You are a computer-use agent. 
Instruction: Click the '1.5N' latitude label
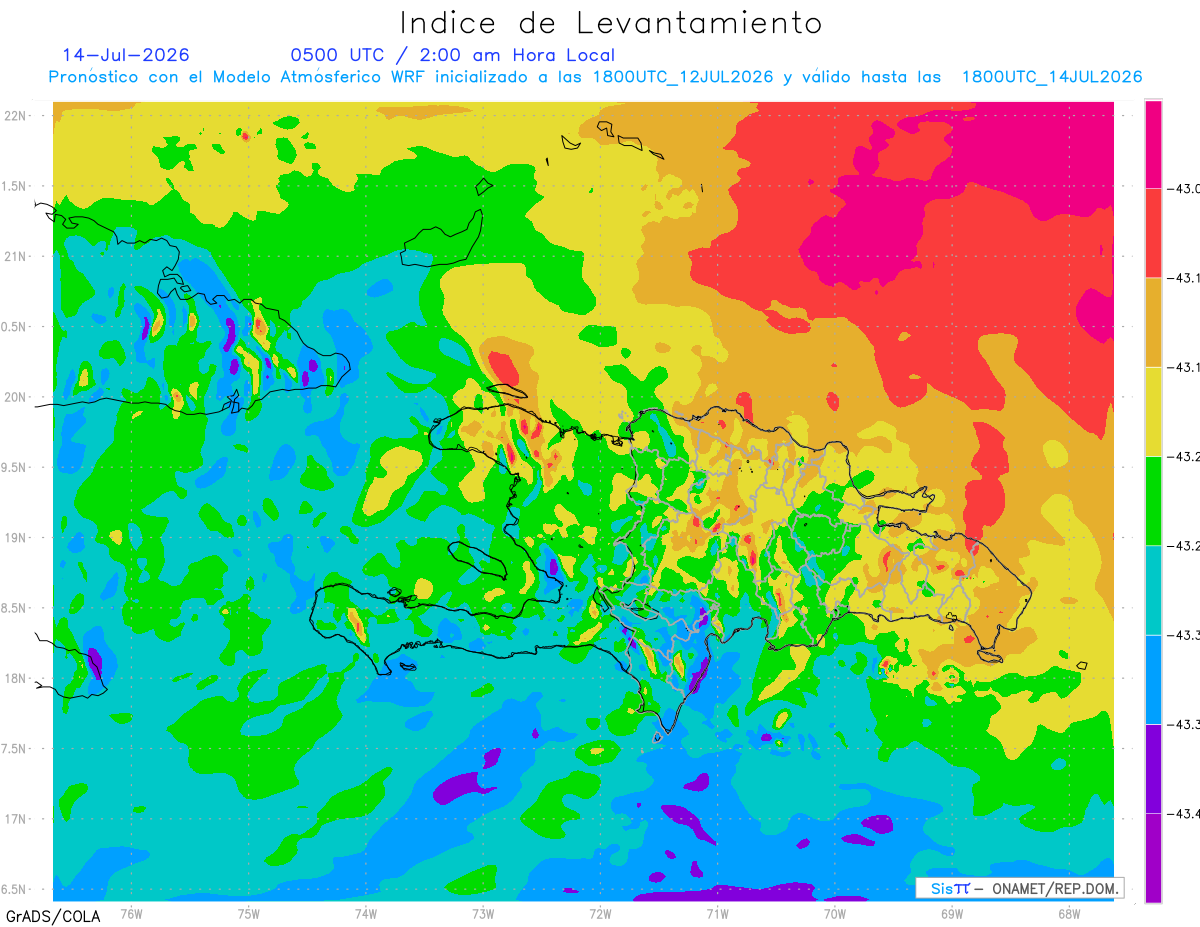[15, 186]
